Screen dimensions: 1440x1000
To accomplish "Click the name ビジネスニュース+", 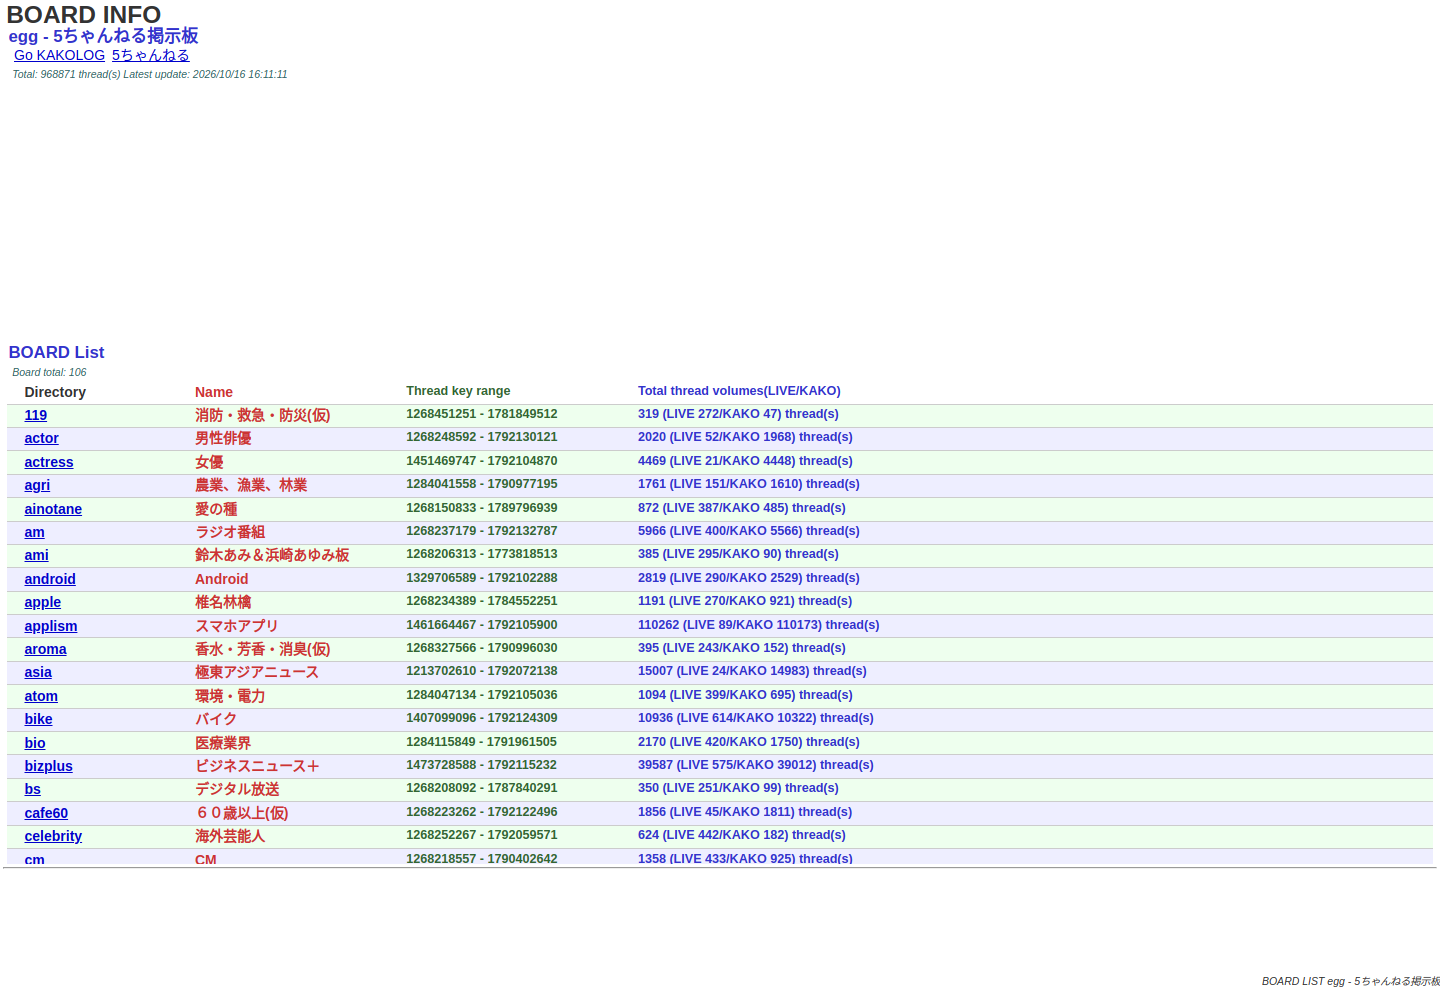I will (258, 766).
